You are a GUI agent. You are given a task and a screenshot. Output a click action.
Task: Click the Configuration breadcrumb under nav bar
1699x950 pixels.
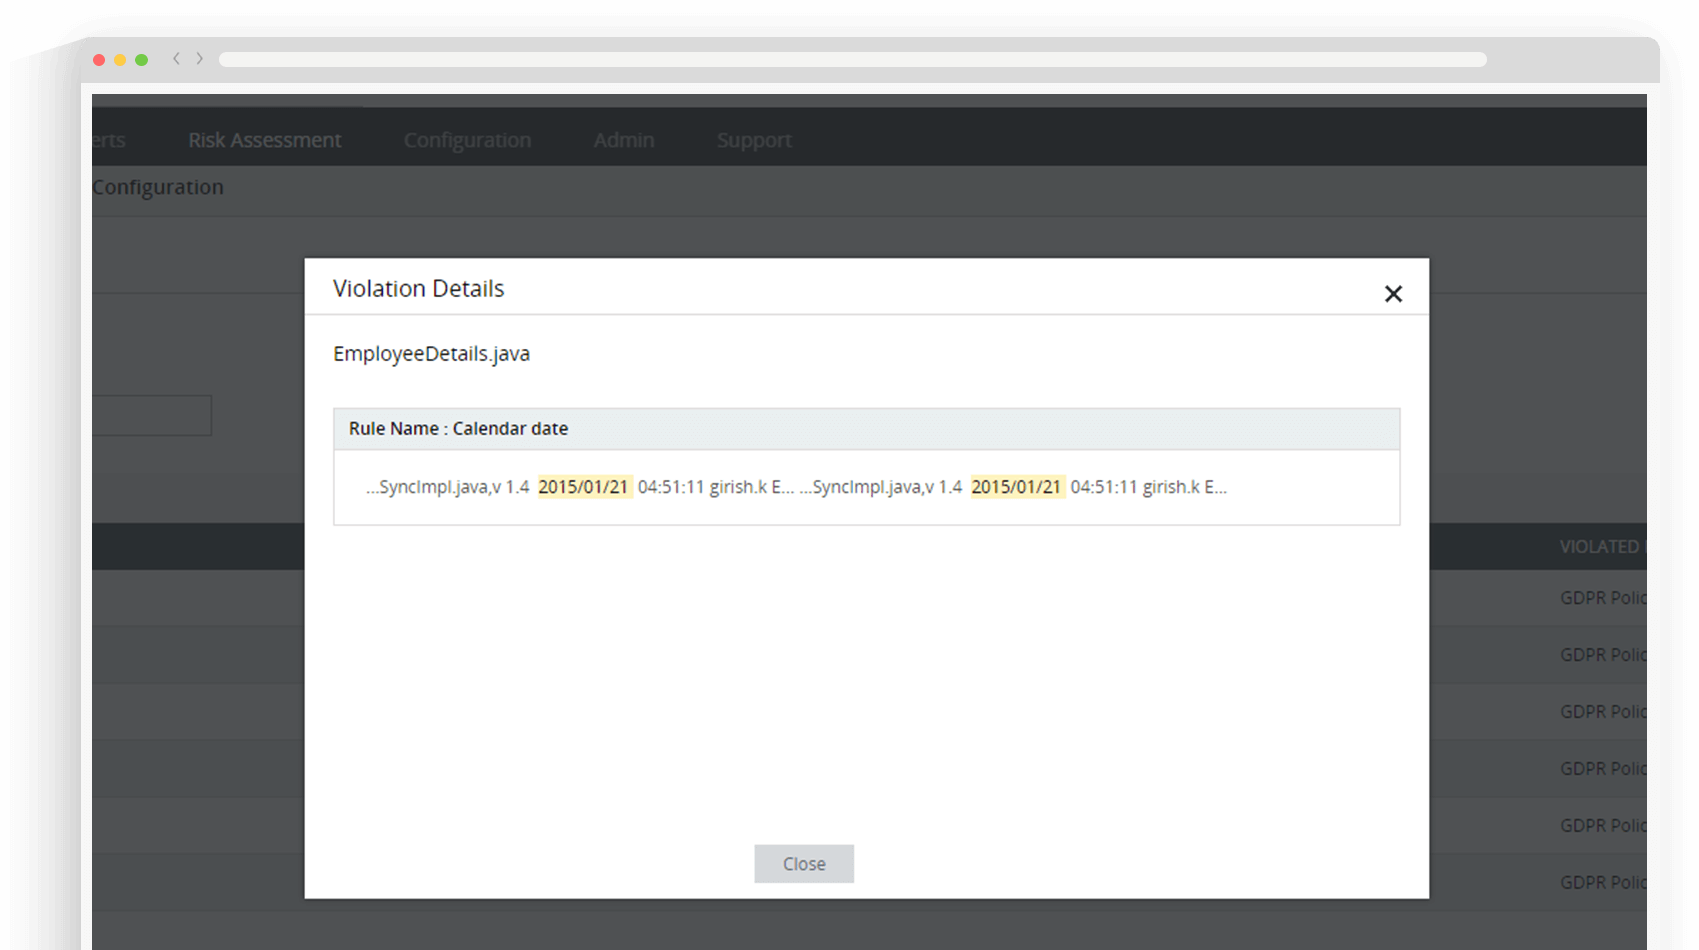point(158,188)
